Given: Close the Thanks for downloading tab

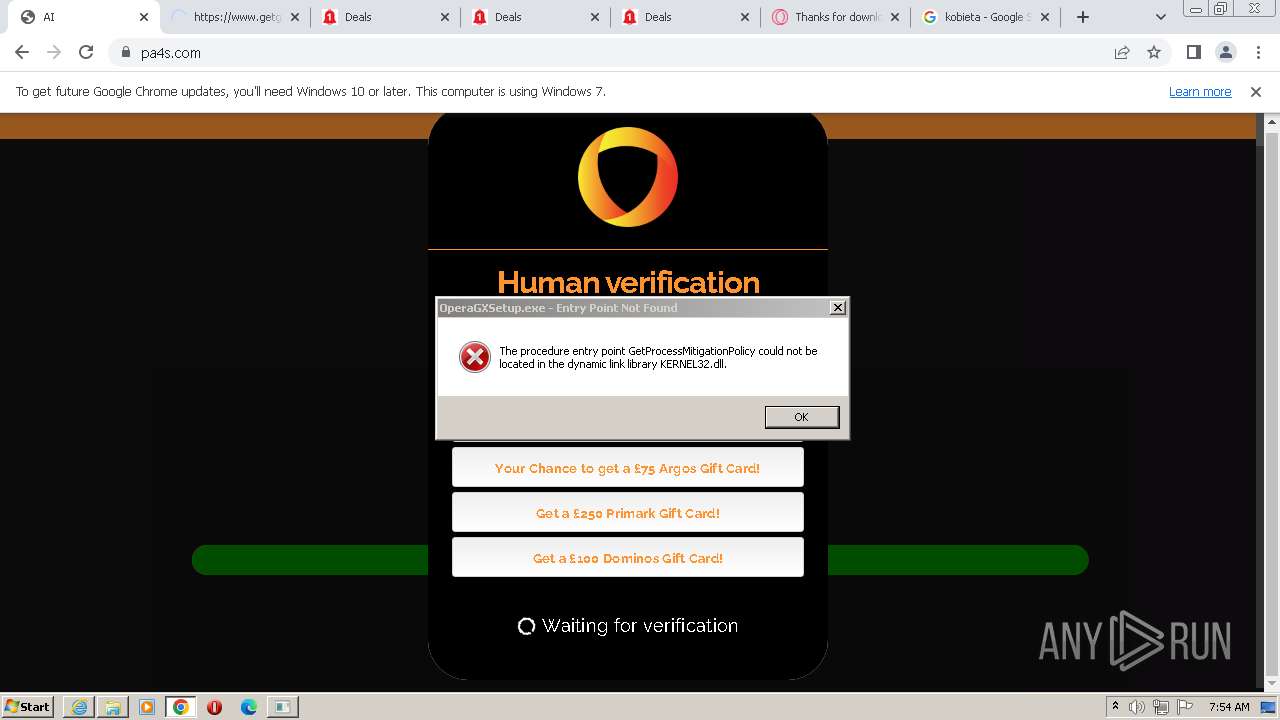Looking at the screenshot, I should [895, 17].
